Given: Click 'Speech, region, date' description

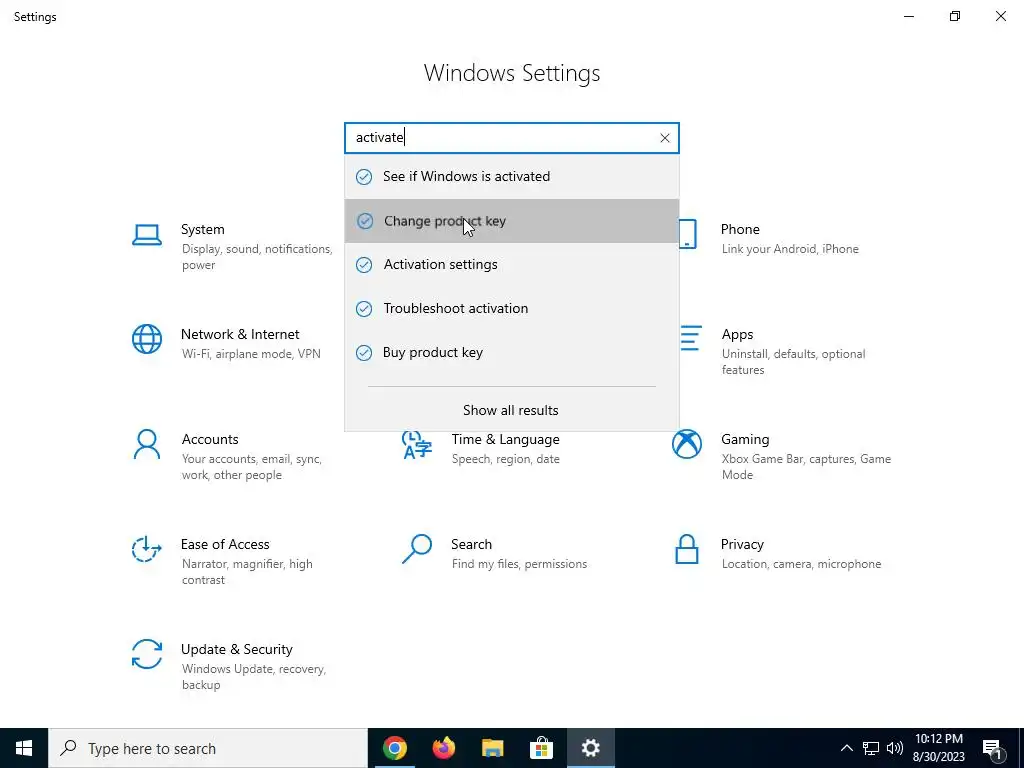Looking at the screenshot, I should 505,459.
